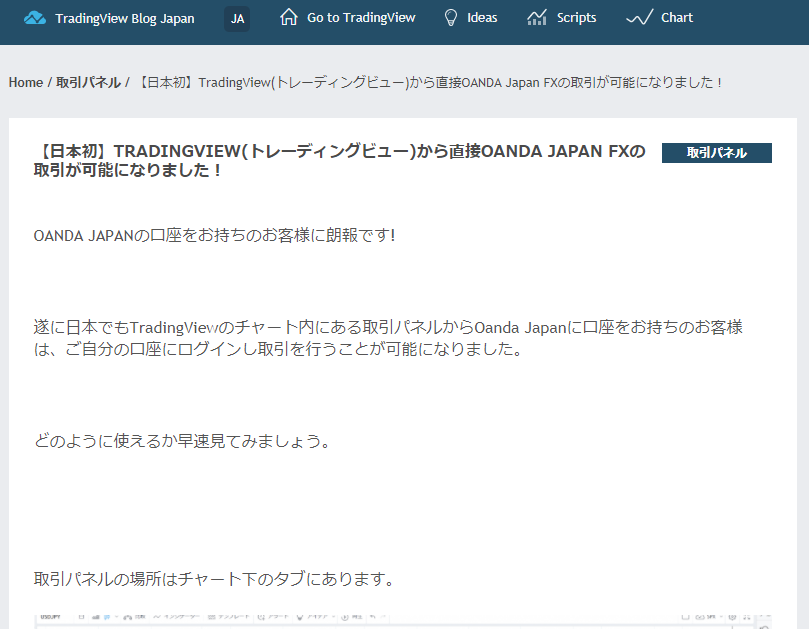Viewport: 809px width, 629px height.
Task: Click the TradingView cloud logo icon
Action: point(35,18)
